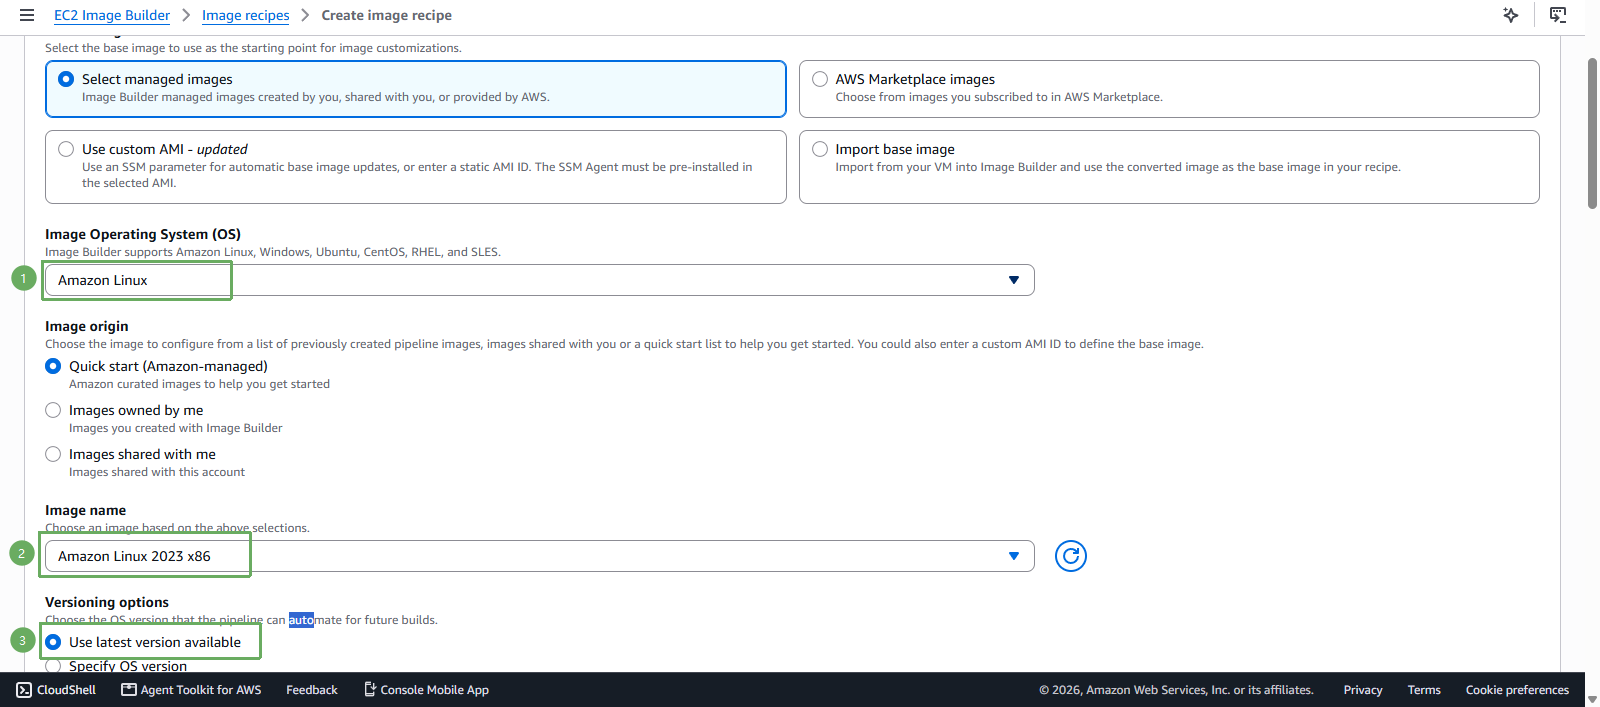Select Use latest version available
This screenshot has height=707, width=1600.
(x=53, y=642)
